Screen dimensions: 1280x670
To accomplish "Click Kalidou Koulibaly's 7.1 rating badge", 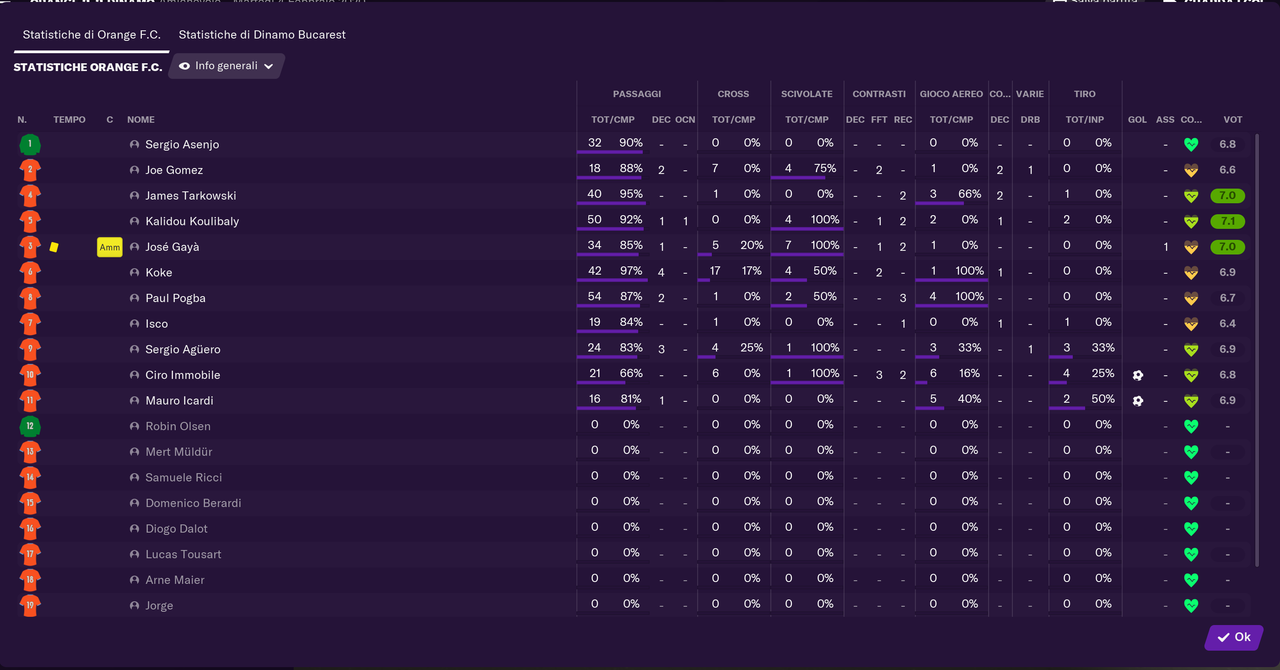I will tap(1228, 221).
